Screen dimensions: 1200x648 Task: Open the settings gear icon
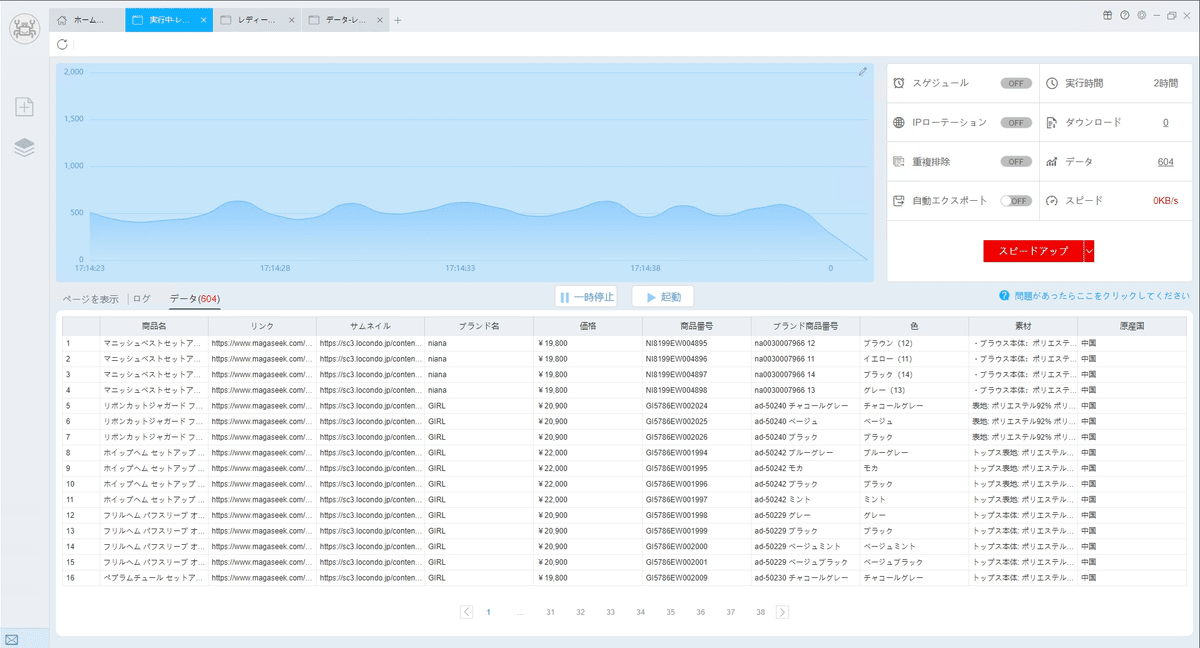pos(1142,15)
